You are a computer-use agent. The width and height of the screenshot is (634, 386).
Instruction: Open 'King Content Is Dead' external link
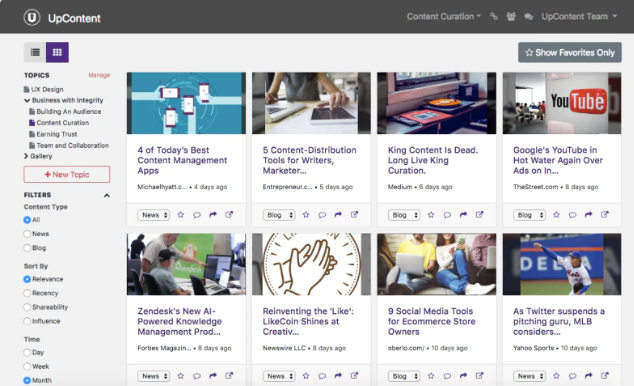[x=479, y=215]
